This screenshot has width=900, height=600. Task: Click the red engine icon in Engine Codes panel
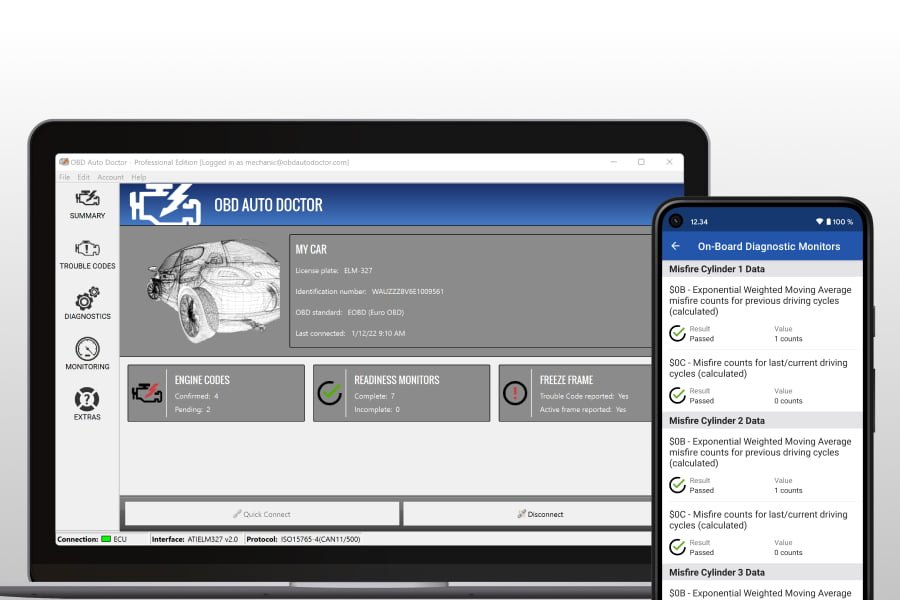(150, 392)
